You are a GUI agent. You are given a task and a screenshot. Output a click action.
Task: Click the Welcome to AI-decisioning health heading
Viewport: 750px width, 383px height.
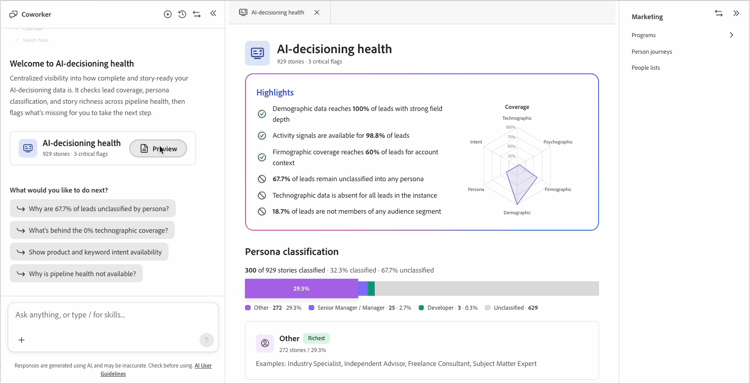pos(72,64)
